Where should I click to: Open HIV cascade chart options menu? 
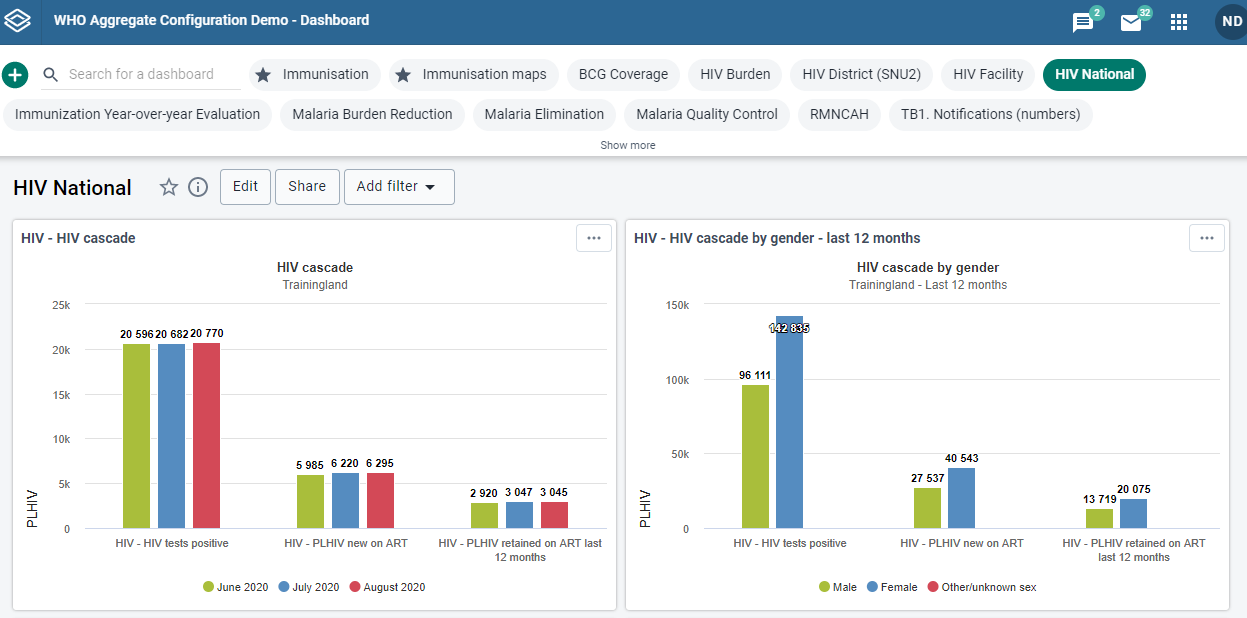coord(594,238)
